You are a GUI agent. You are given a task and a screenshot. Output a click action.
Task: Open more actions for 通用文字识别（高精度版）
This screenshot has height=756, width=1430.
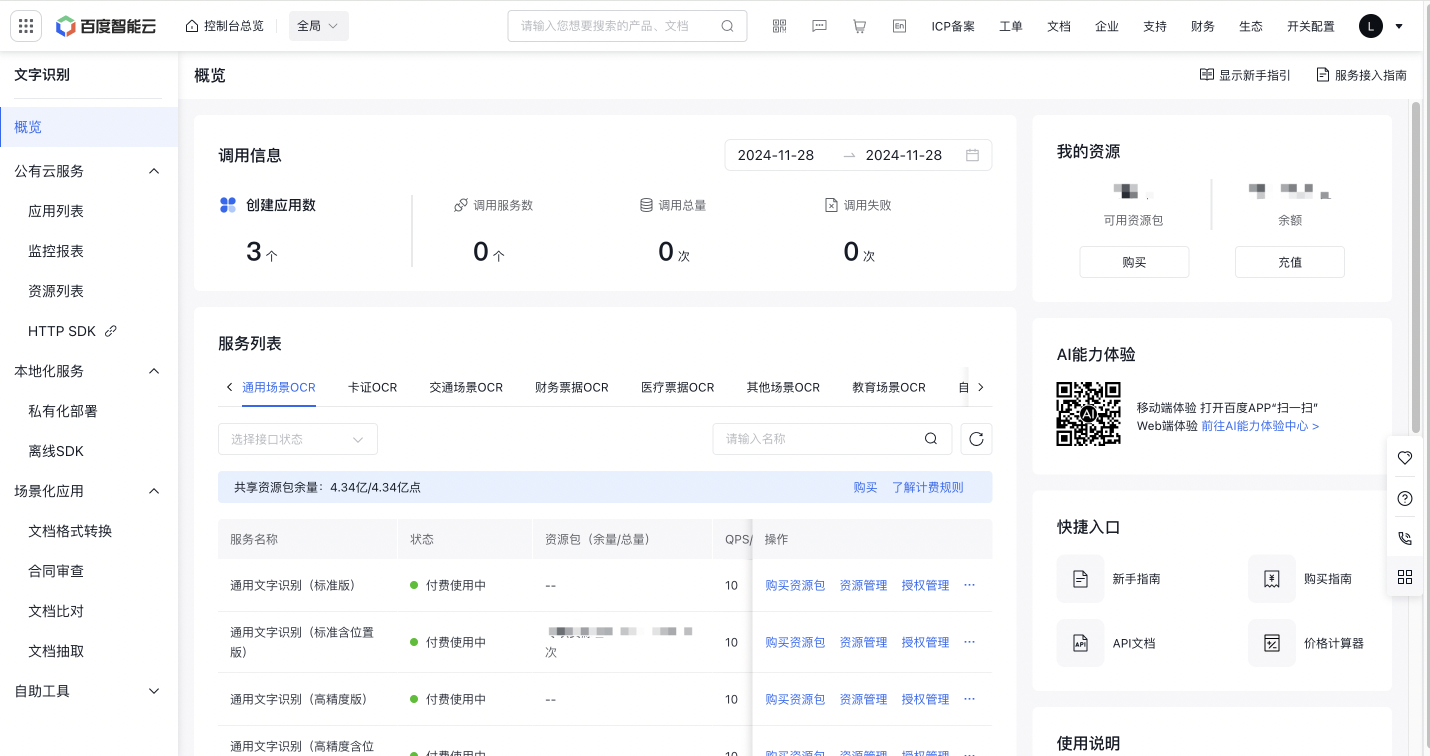[969, 699]
